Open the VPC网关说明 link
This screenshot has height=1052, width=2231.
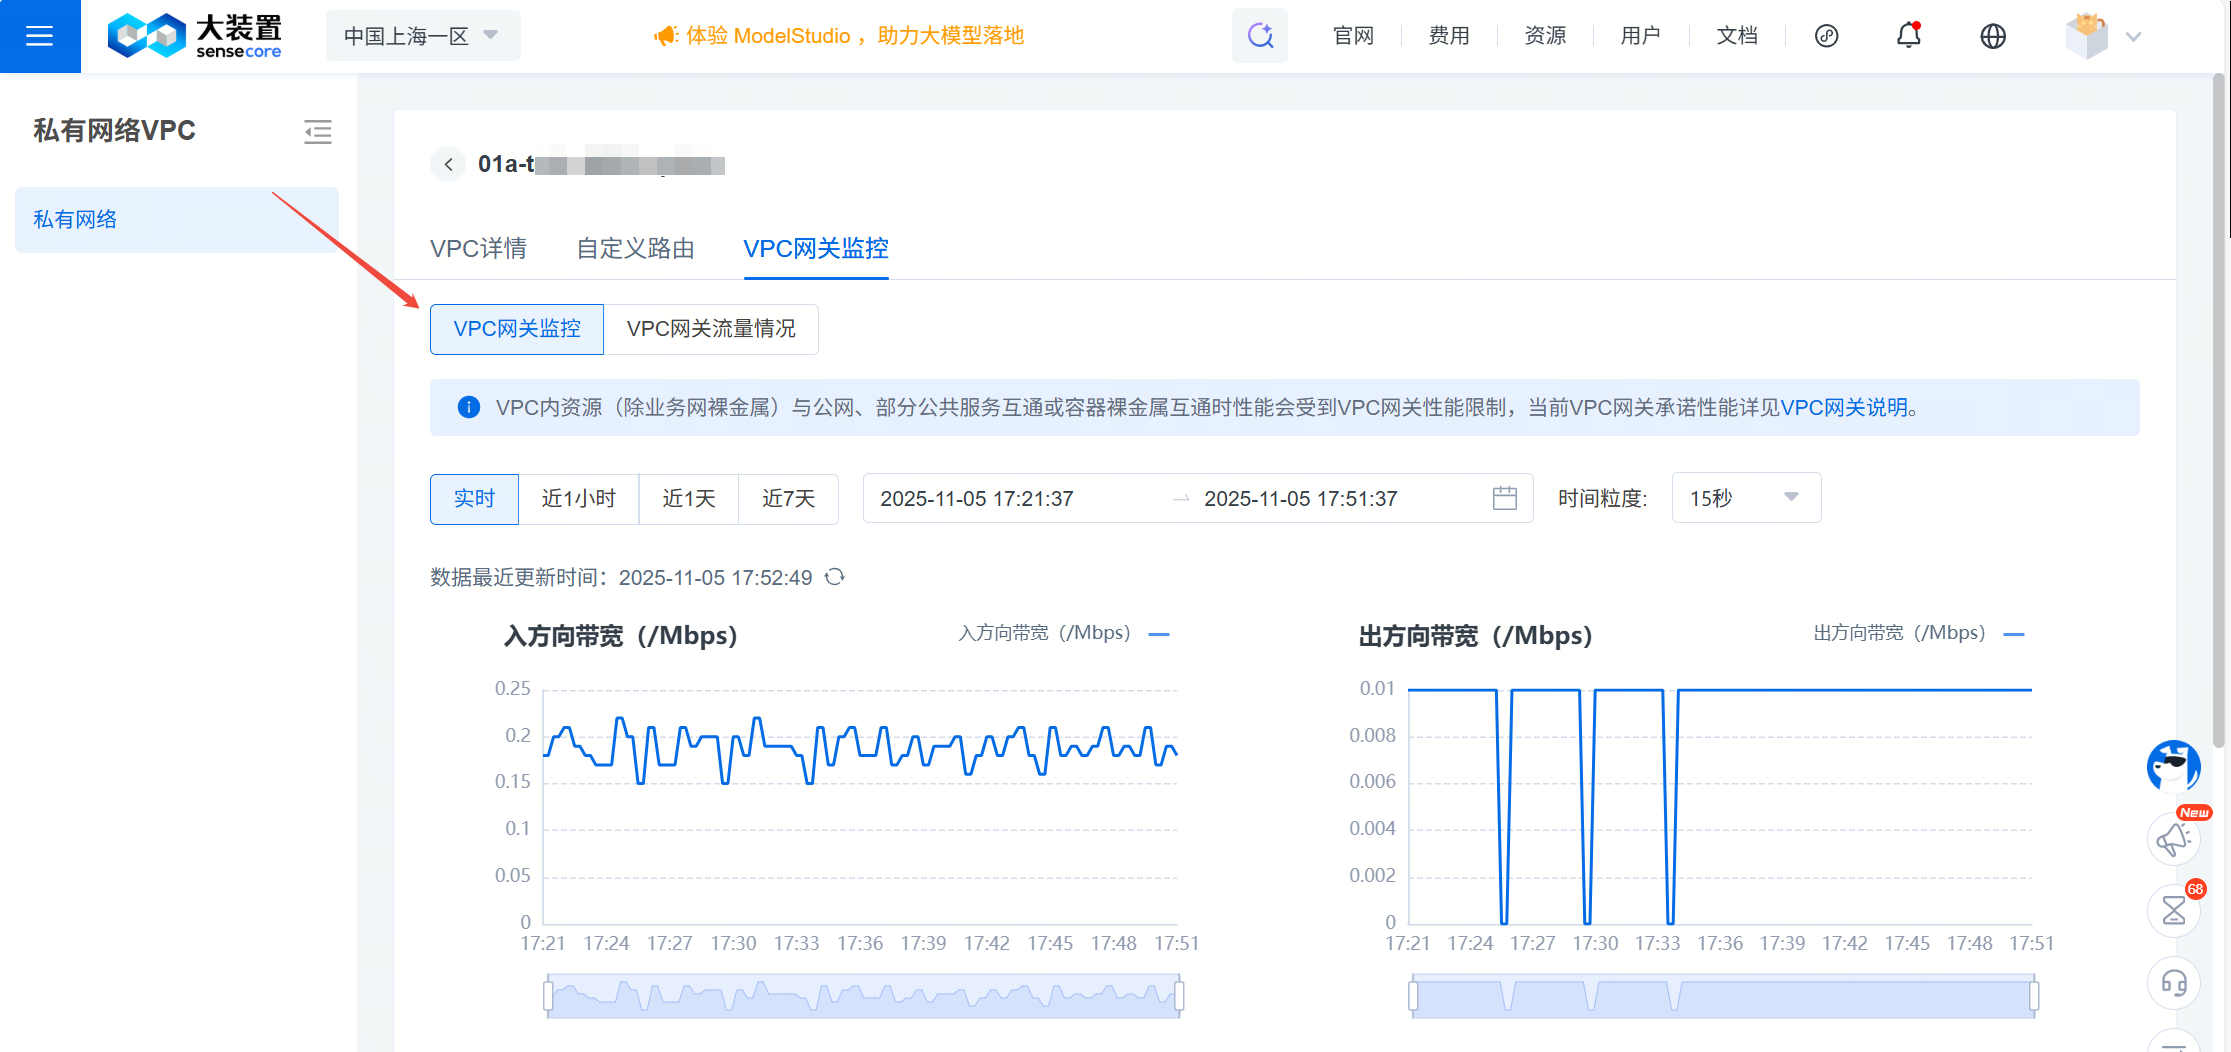coord(1844,408)
